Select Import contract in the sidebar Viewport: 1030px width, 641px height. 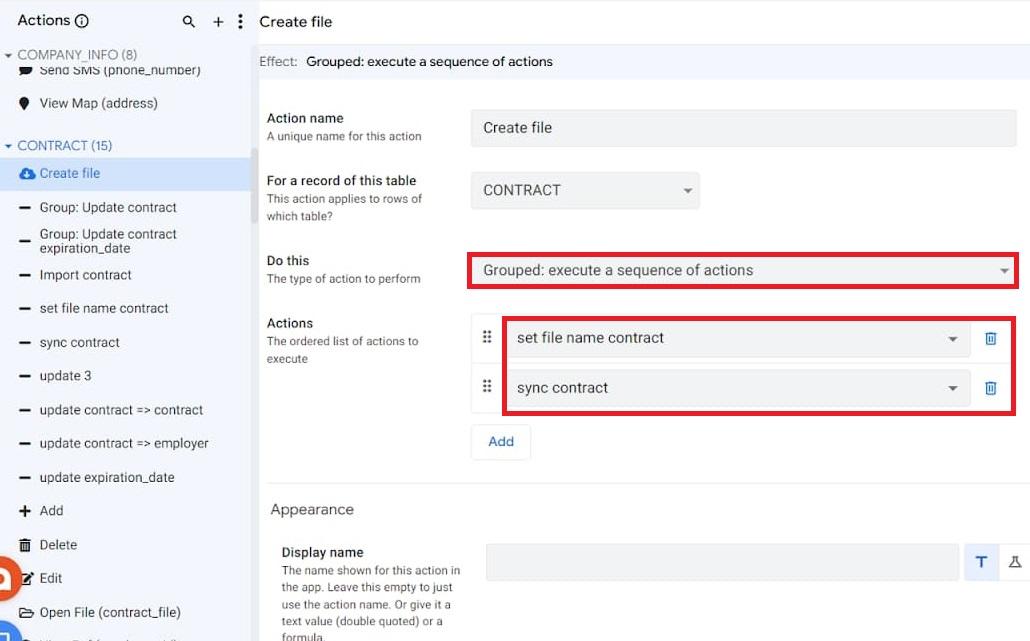tap(85, 274)
